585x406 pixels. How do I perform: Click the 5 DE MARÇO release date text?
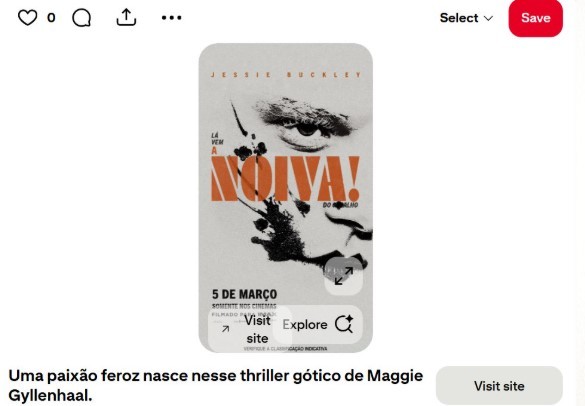click(244, 294)
